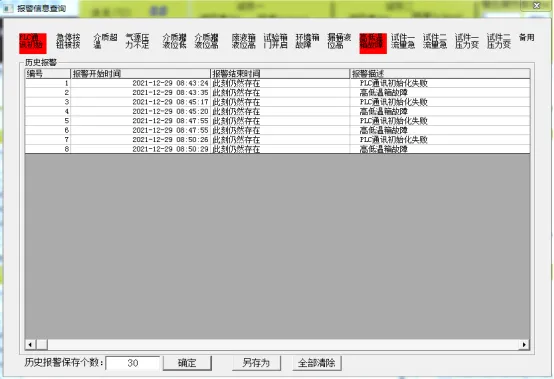The image size is (554, 379).
Task: Click the 确定 confirm button
Action: (x=187, y=363)
